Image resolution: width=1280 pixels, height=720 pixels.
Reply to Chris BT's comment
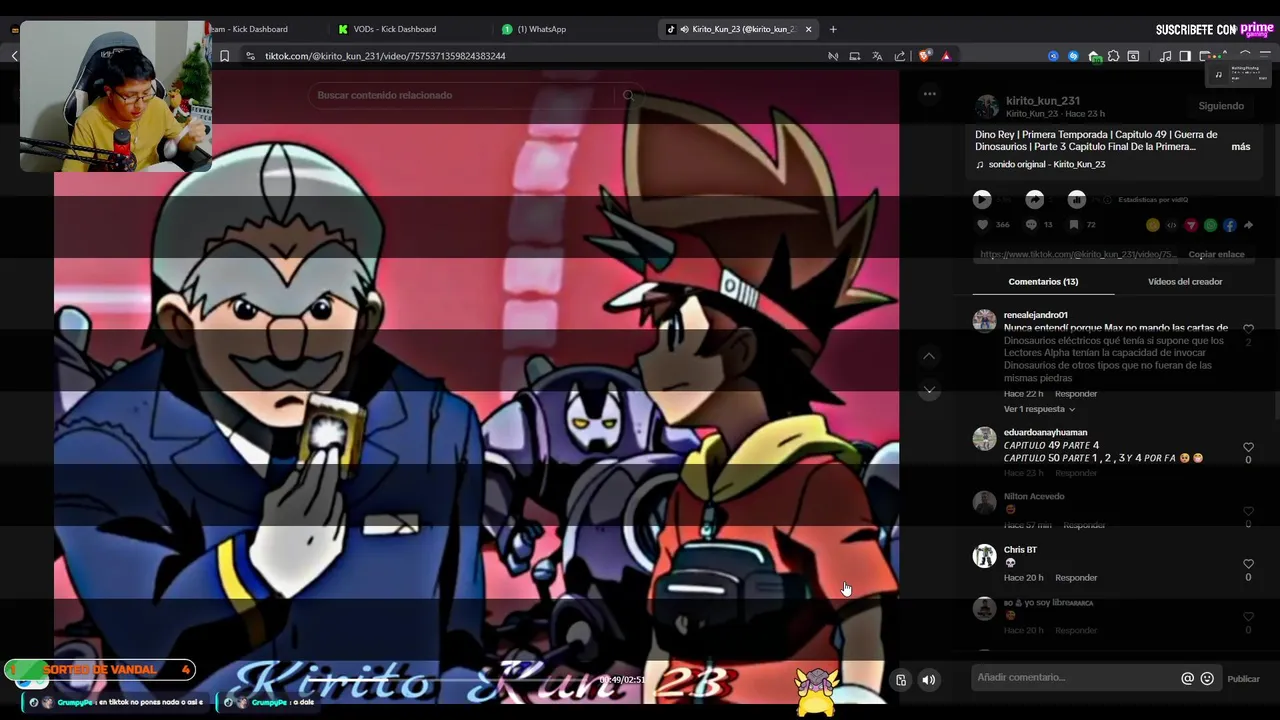[x=1076, y=578]
